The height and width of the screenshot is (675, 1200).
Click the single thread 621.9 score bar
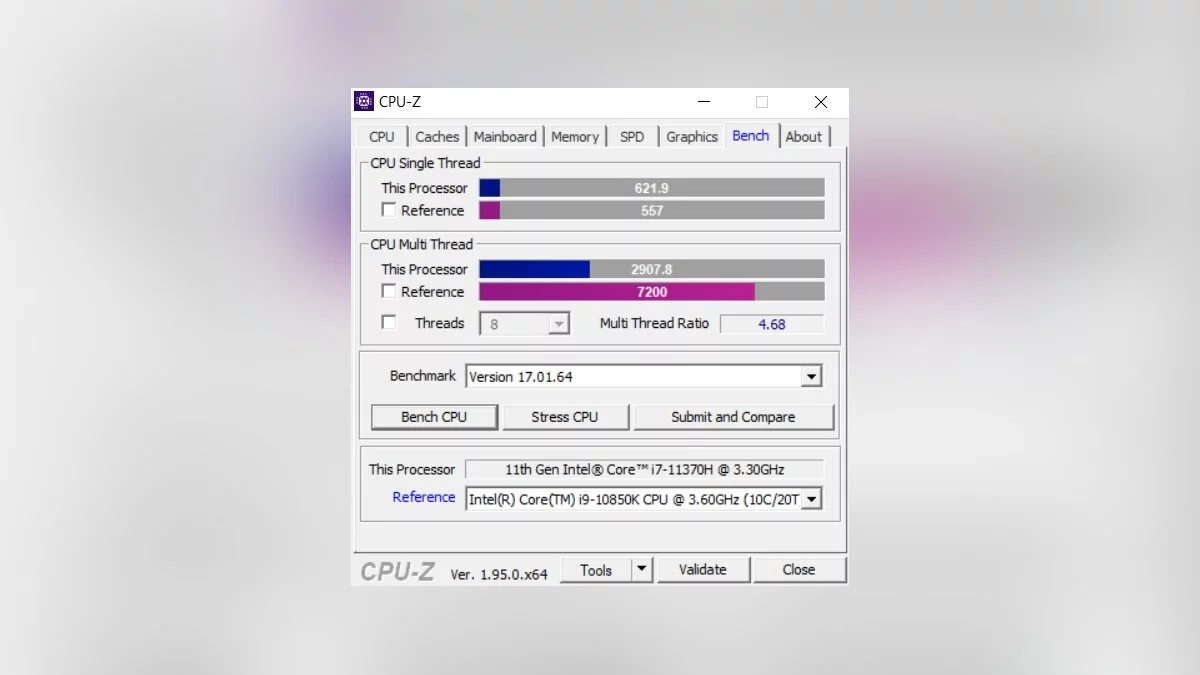pos(652,188)
